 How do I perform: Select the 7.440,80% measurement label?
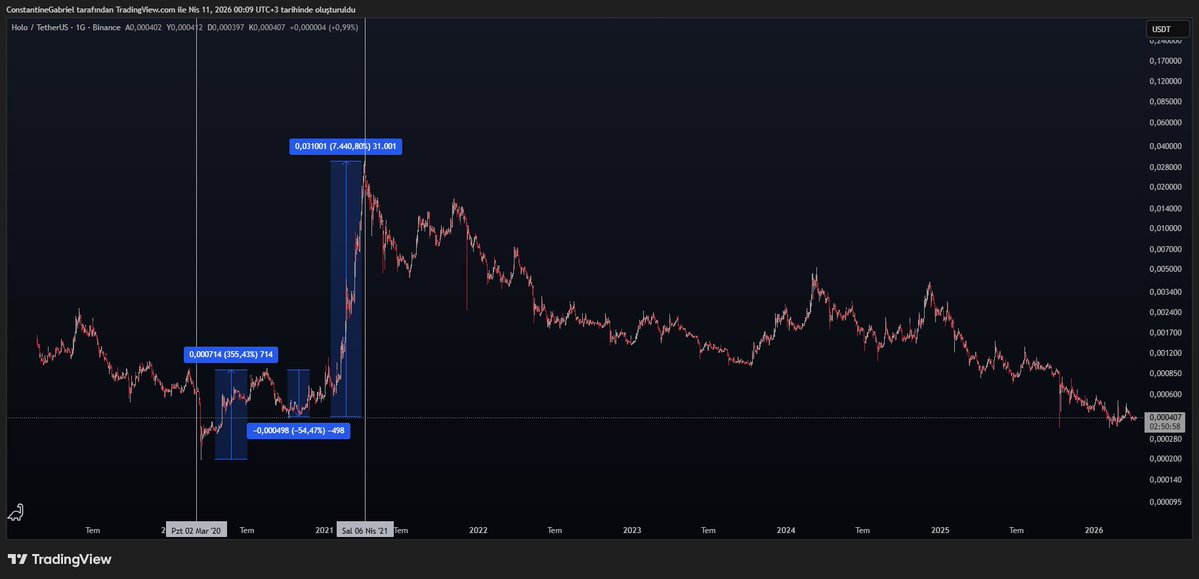coord(346,146)
